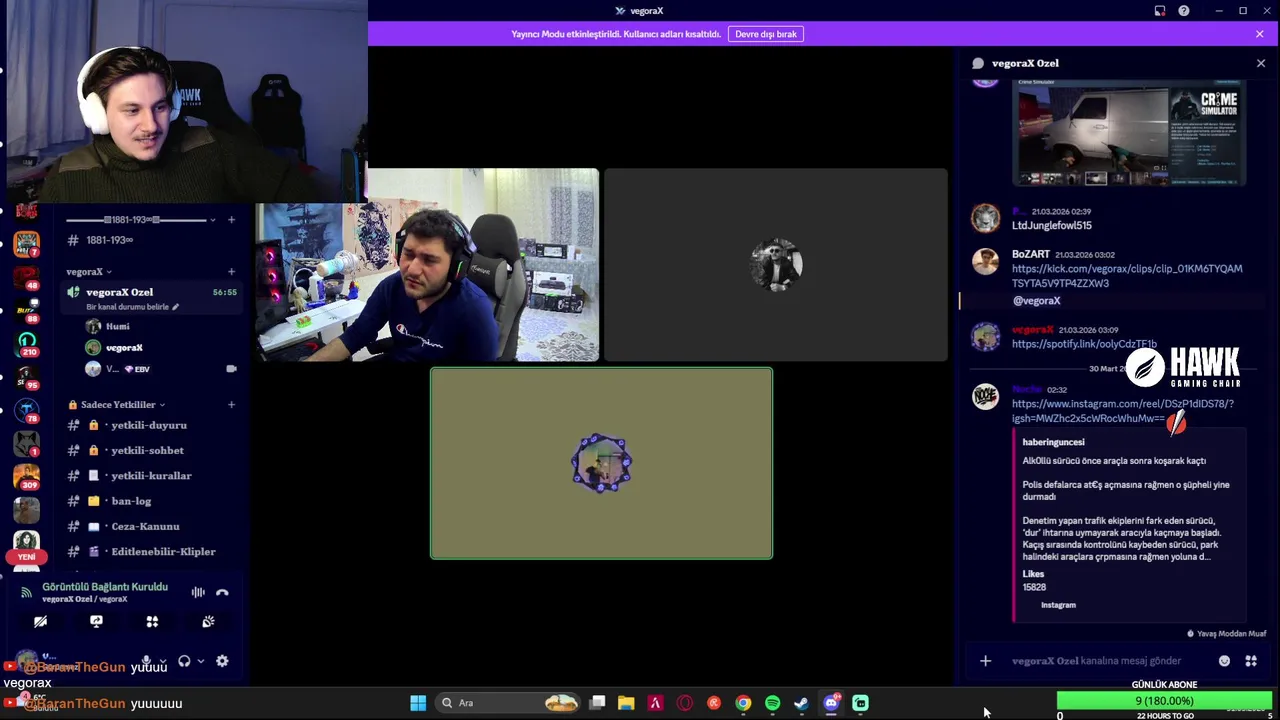Open server icon with 309 badge
1280x720 pixels.
pyautogui.click(x=26, y=475)
